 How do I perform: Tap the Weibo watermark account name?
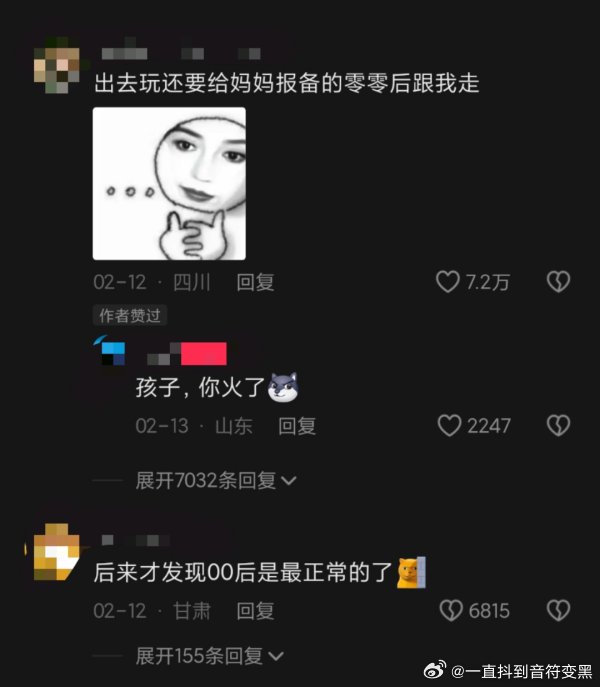pos(522,672)
